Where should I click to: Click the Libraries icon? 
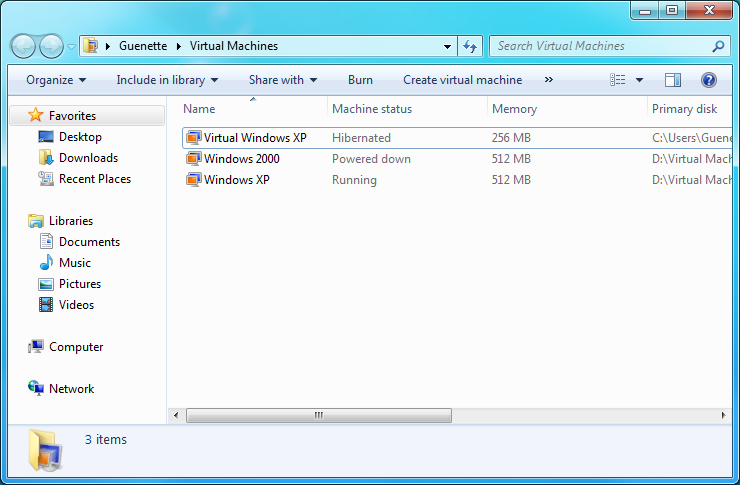tap(35, 221)
